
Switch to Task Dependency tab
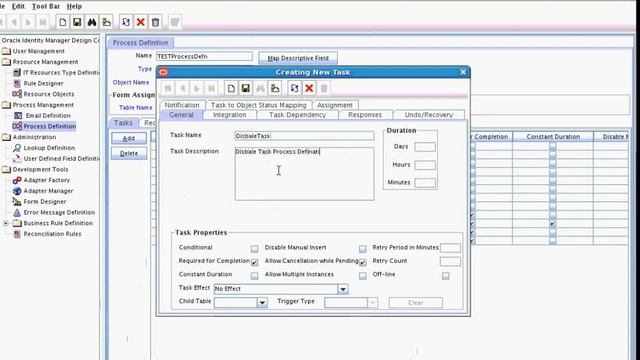point(298,115)
